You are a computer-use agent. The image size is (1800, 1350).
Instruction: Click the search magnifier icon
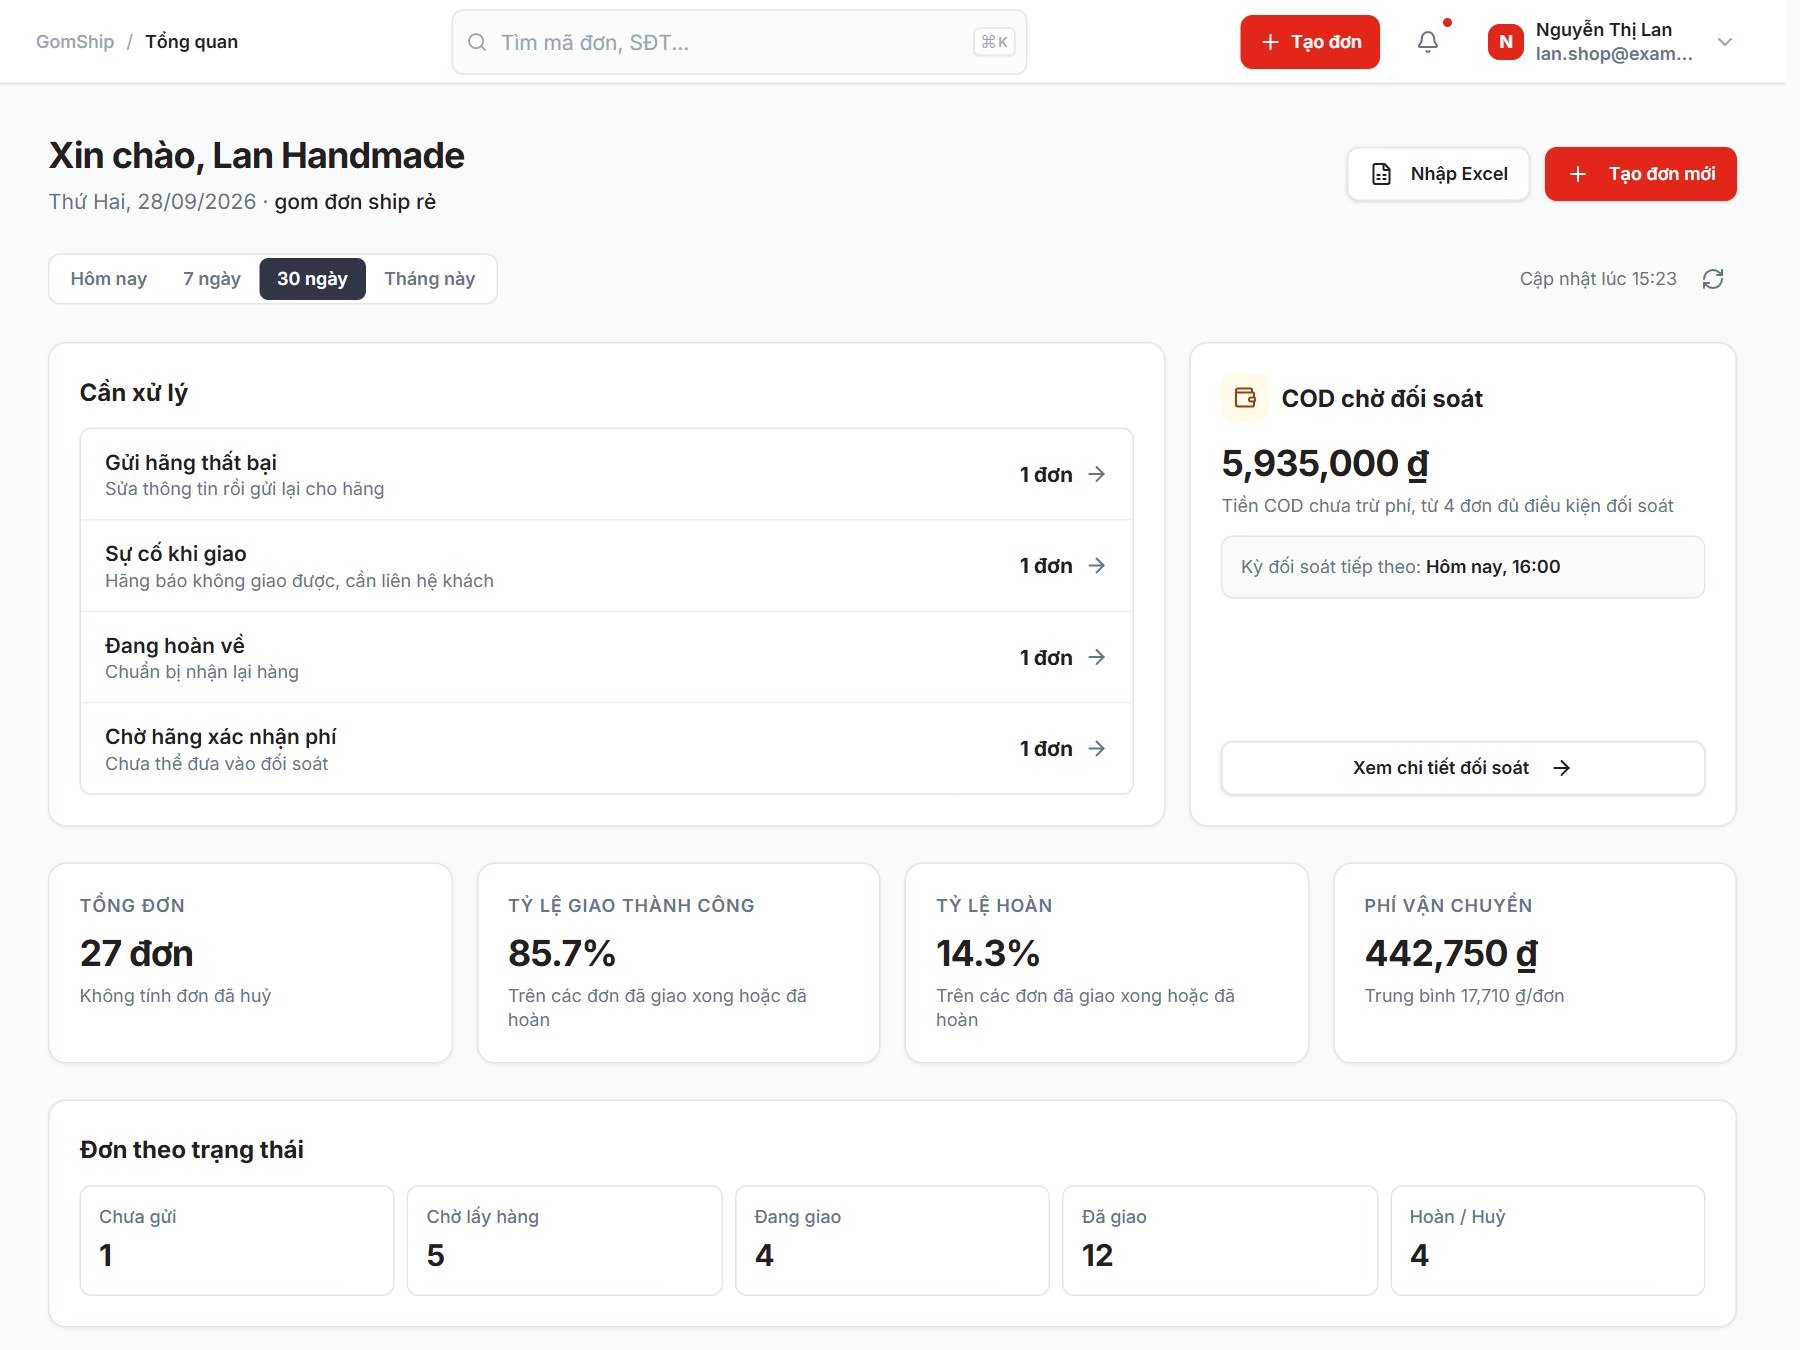[x=477, y=42]
